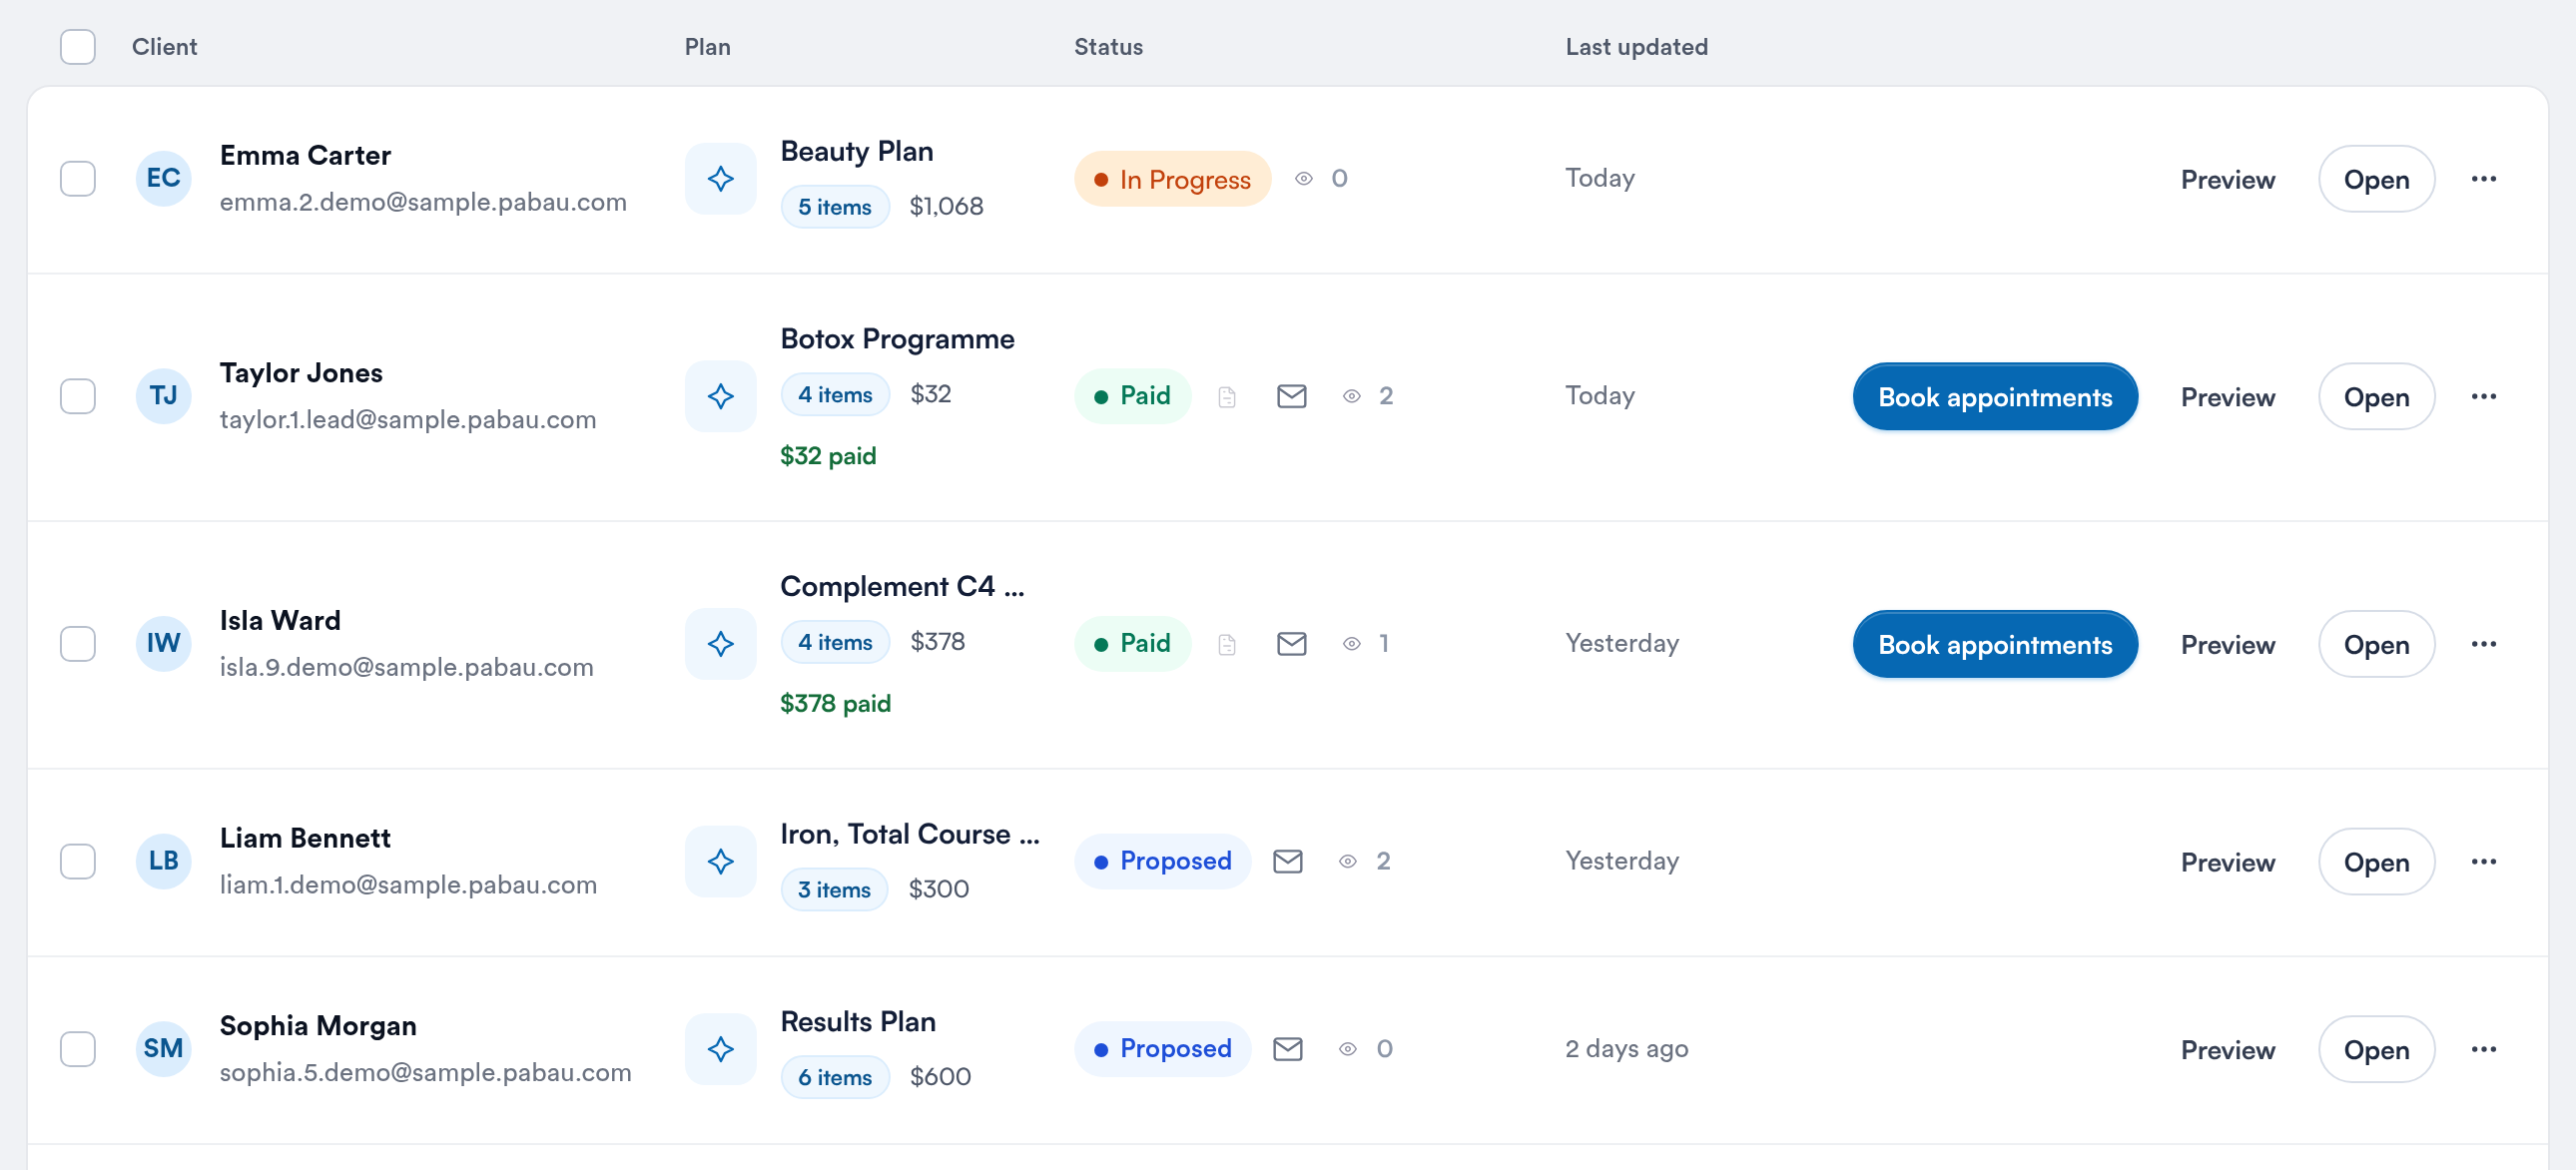Click Emma Carter's client name
Viewport: 2576px width, 1170px height.
coord(305,155)
